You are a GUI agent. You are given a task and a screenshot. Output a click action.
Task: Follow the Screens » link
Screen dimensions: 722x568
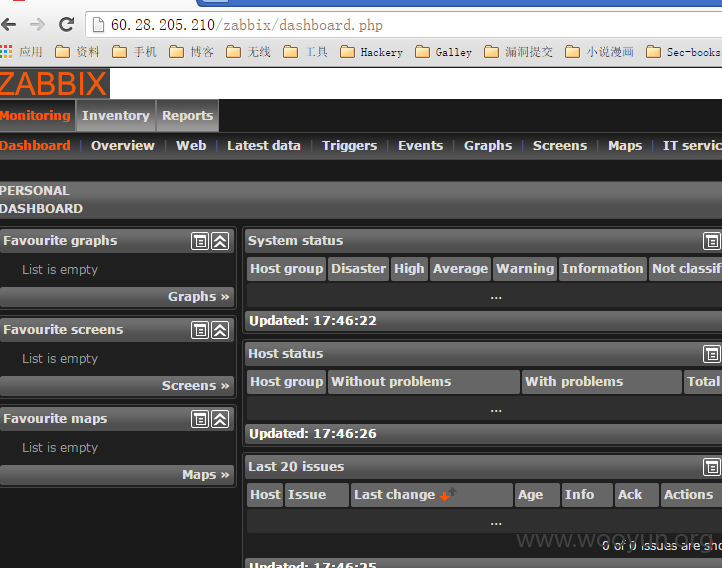click(x=195, y=385)
